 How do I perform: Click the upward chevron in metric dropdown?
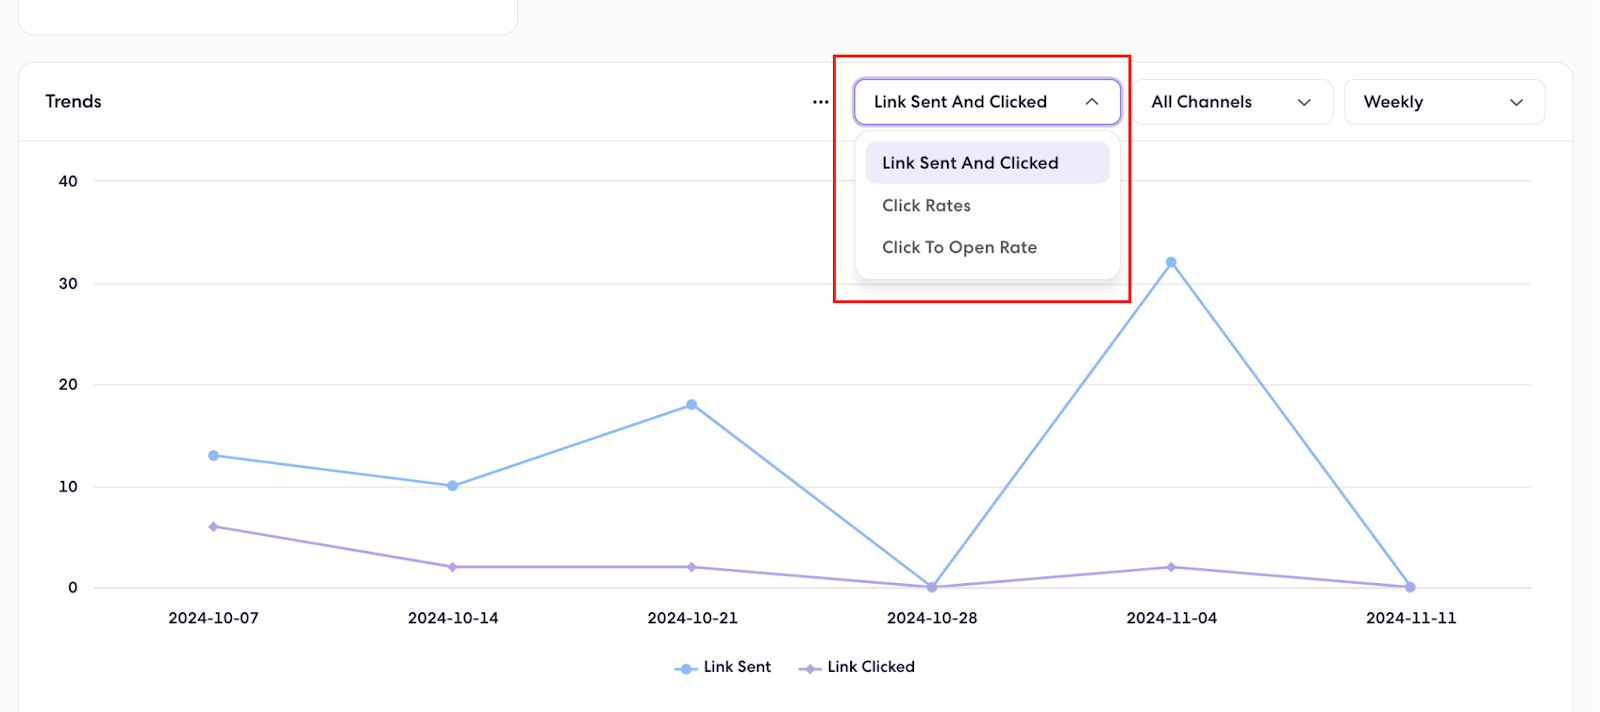coord(1092,102)
